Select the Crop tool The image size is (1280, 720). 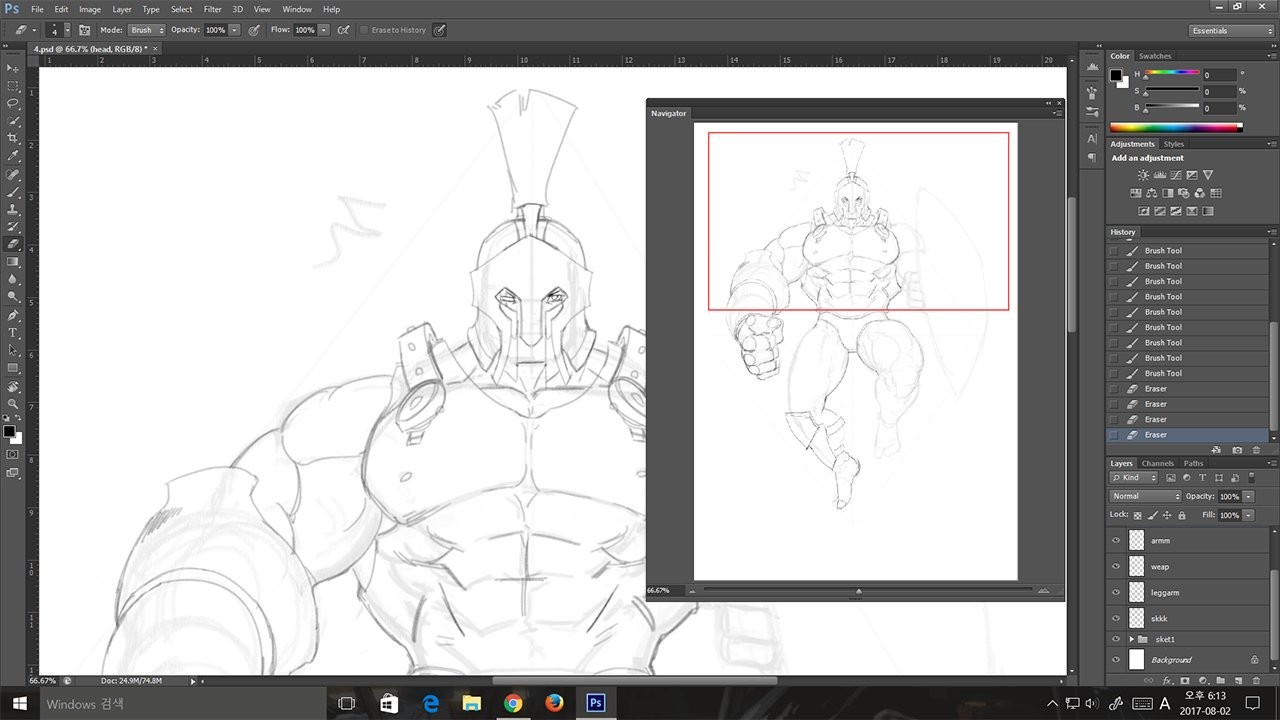tap(14, 138)
